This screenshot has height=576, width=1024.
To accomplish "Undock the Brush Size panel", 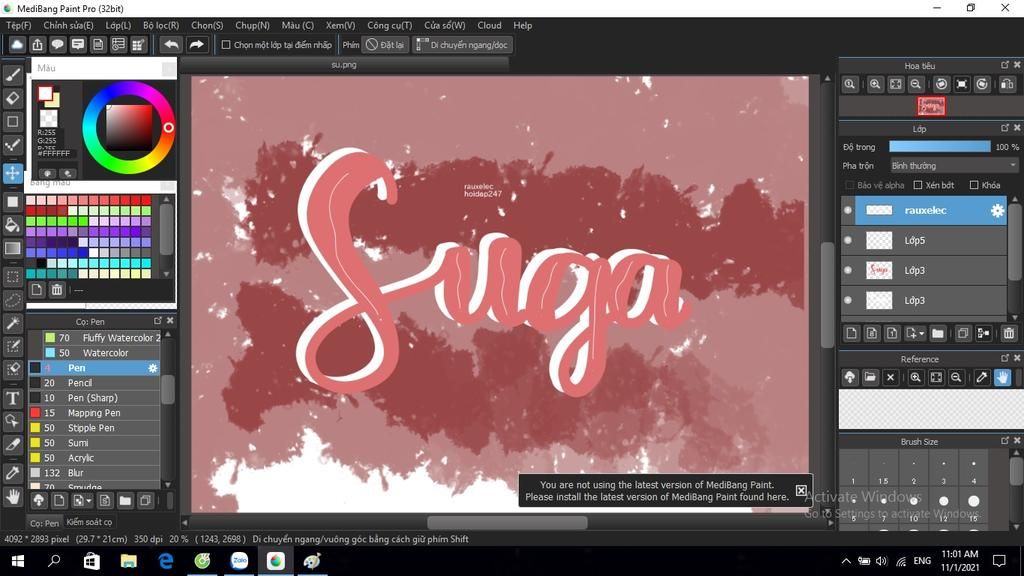I will pyautogui.click(x=1005, y=441).
